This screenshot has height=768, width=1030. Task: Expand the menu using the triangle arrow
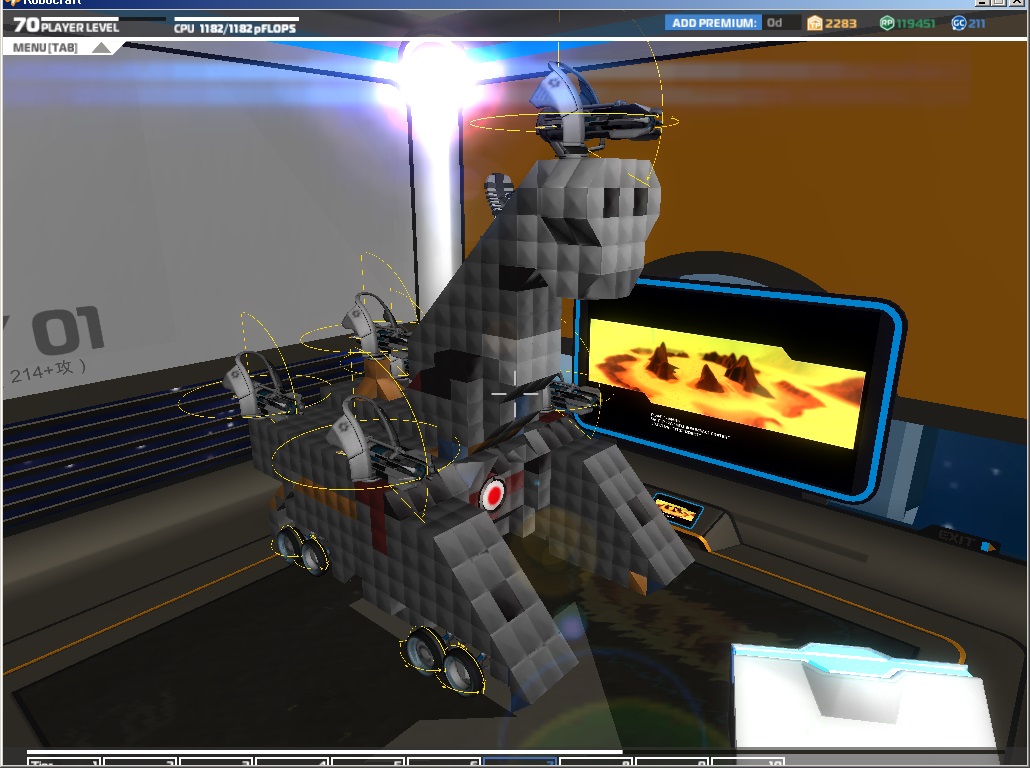pyautogui.click(x=101, y=47)
